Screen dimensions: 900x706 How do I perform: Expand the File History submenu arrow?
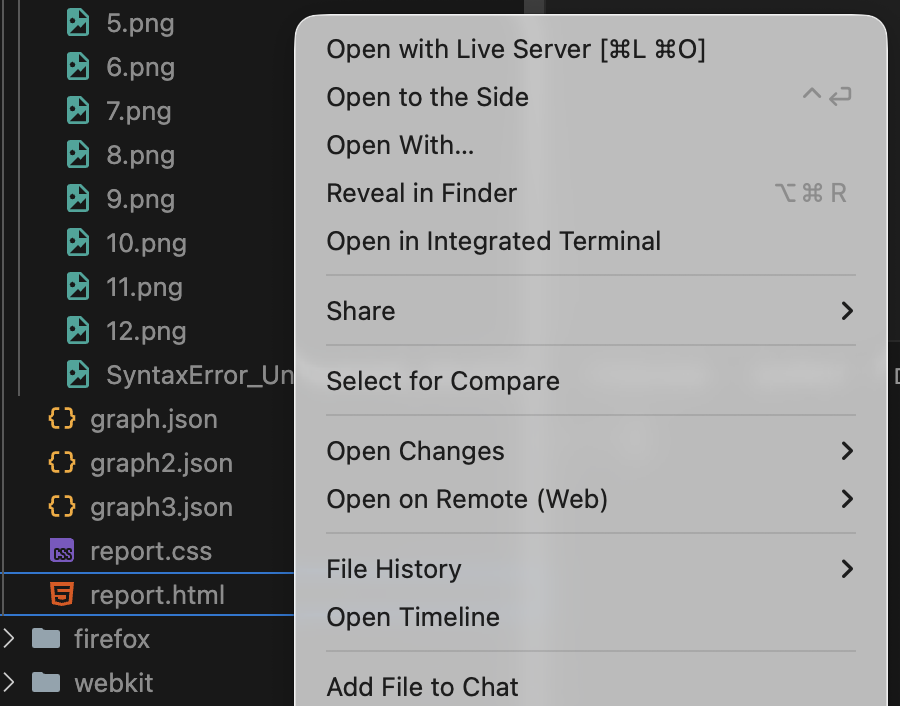(x=846, y=569)
